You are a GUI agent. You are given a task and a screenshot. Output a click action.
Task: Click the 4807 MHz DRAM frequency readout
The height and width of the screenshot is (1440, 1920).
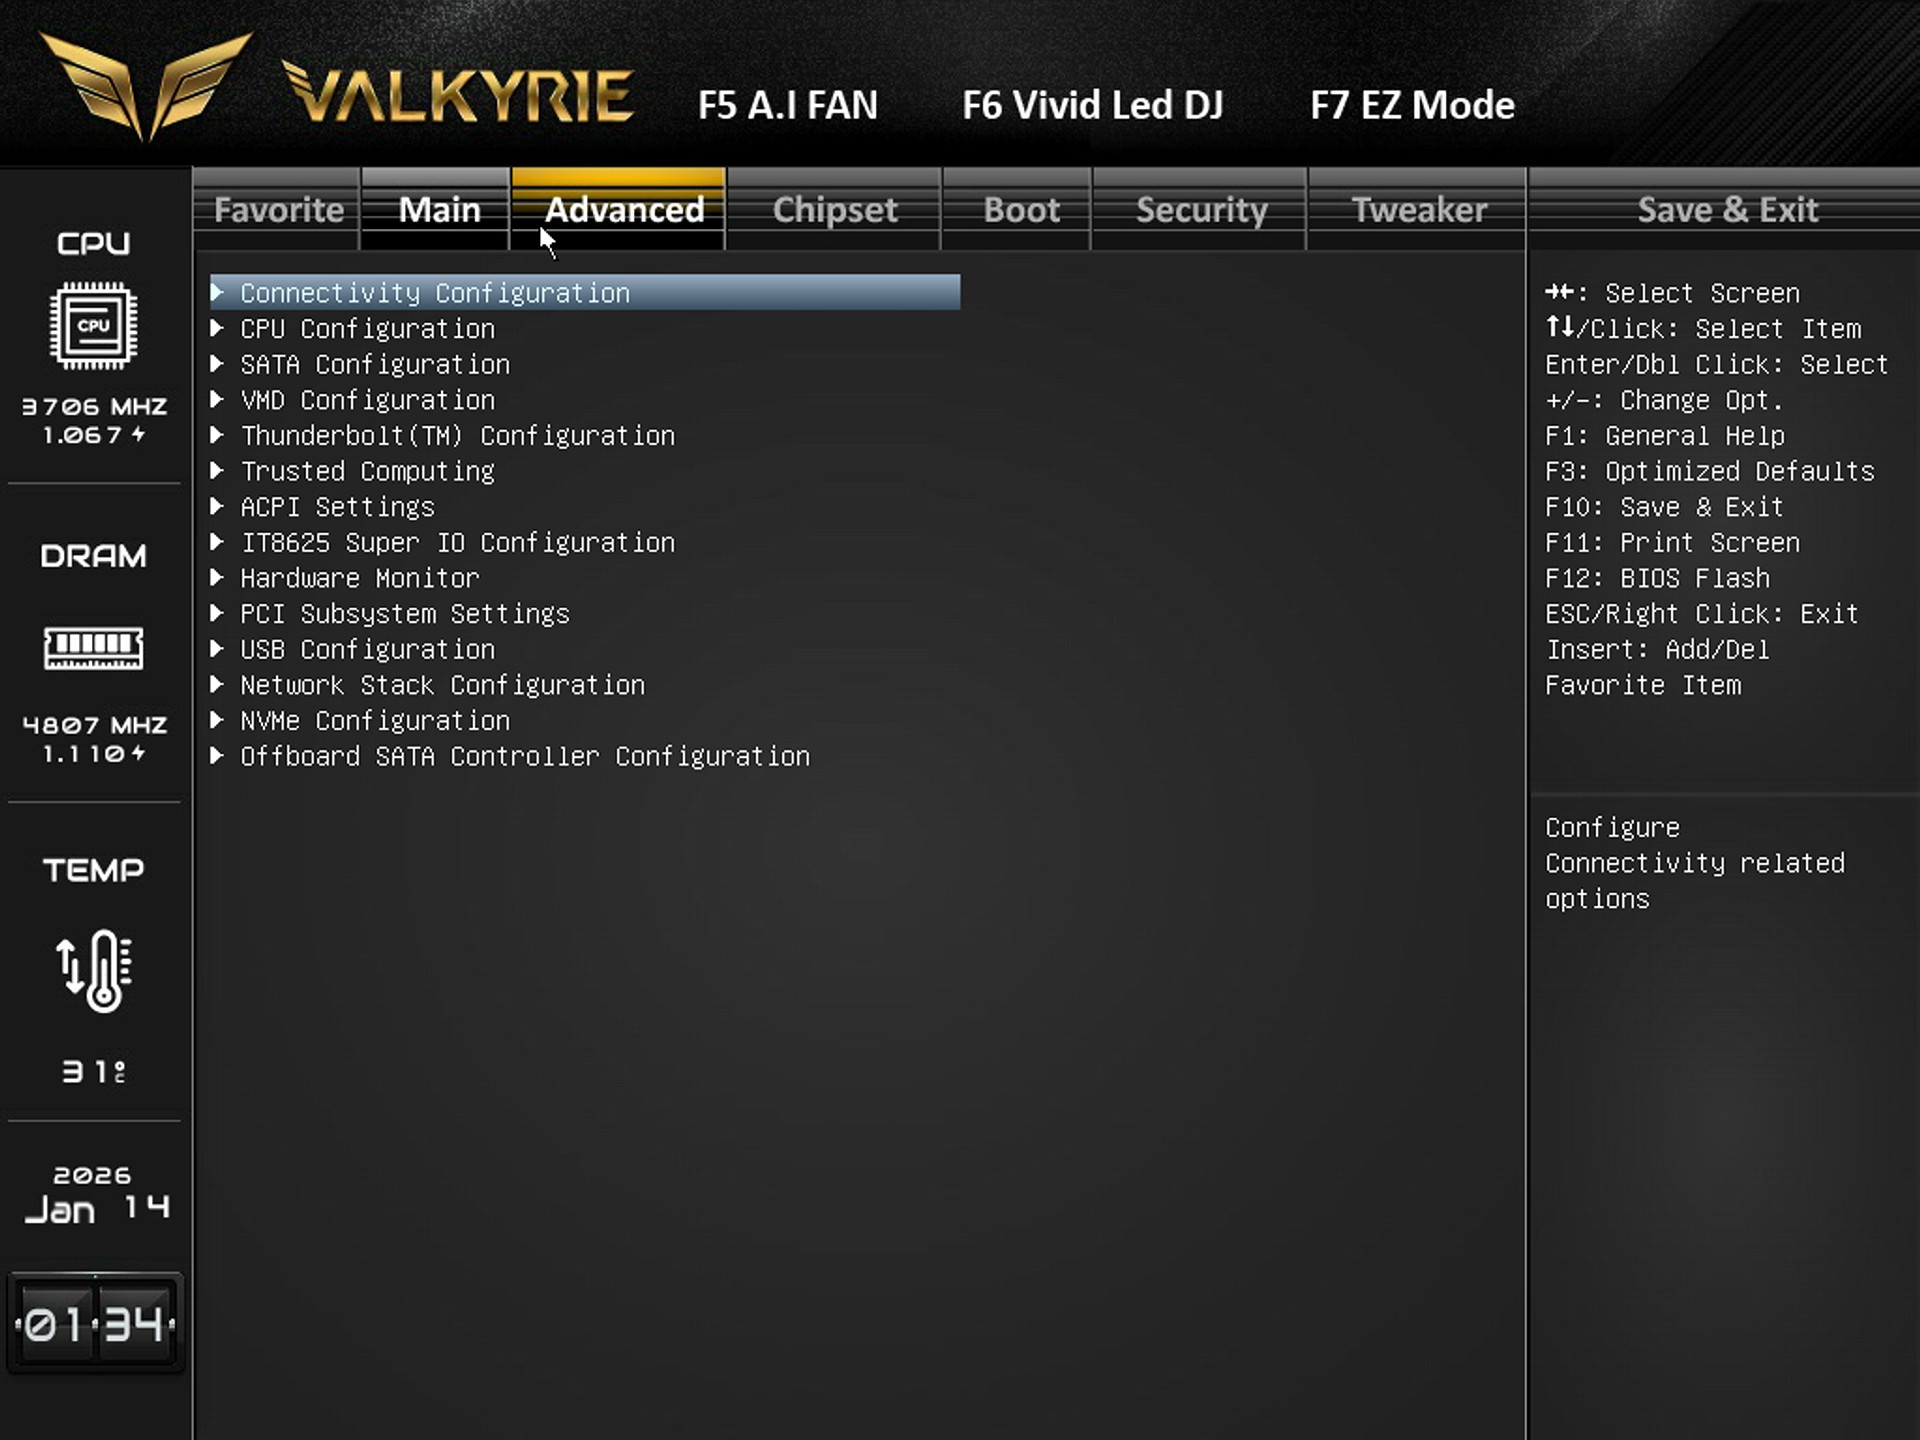[94, 725]
